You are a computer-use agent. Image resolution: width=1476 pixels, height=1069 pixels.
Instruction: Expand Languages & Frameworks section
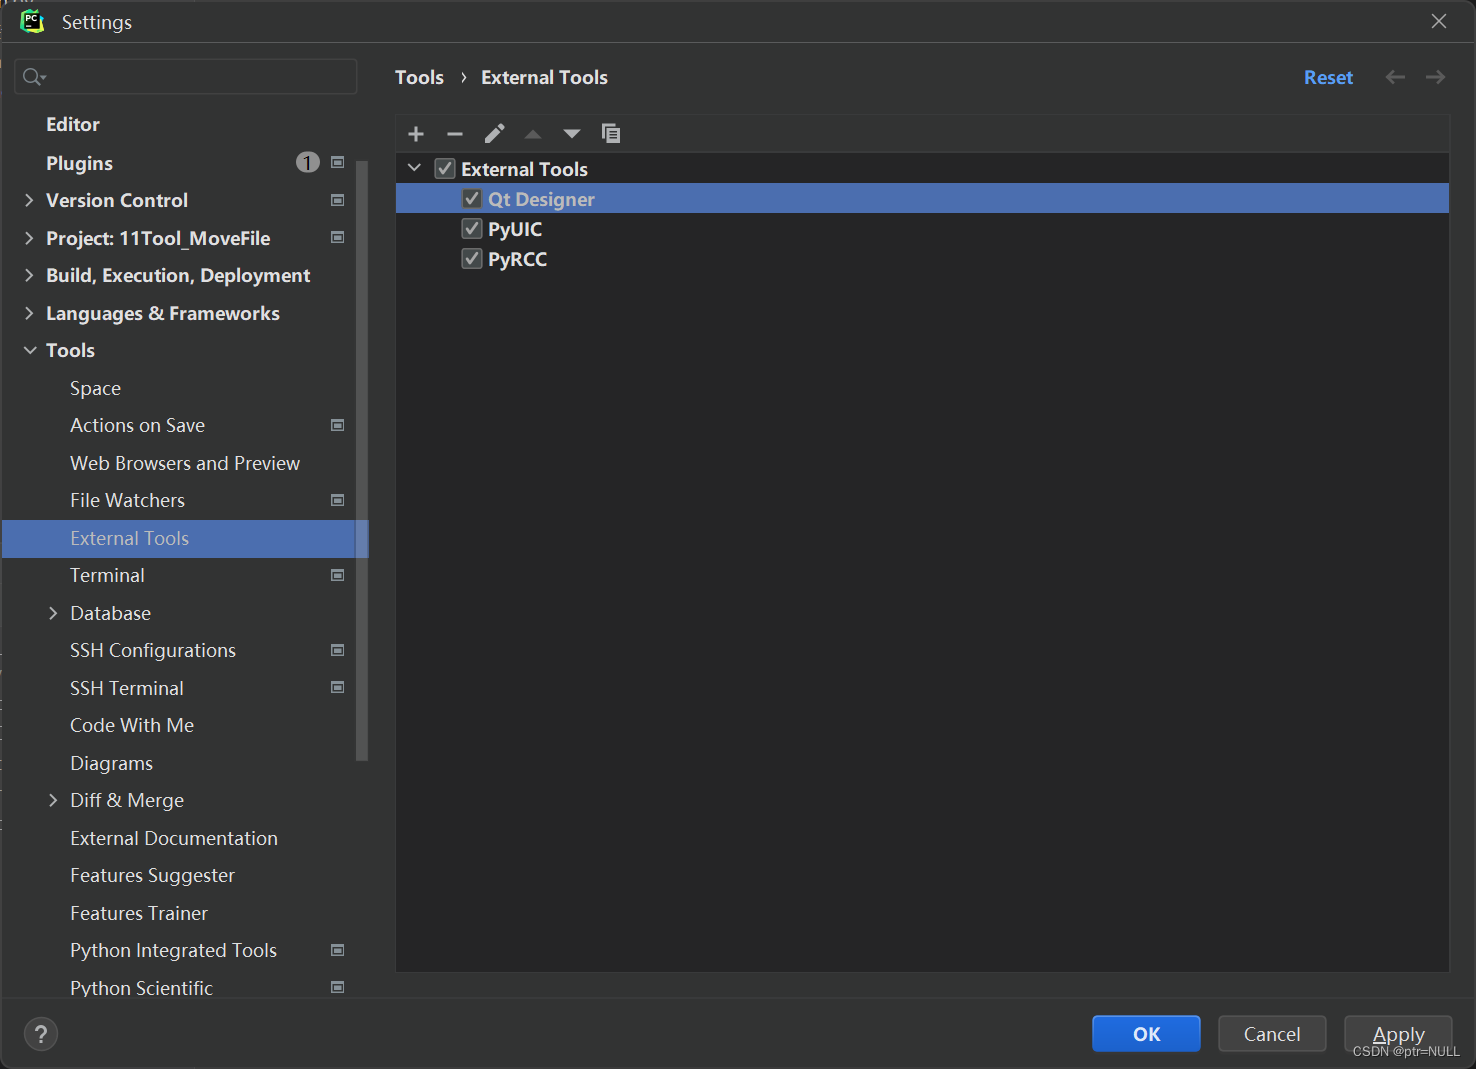(29, 313)
